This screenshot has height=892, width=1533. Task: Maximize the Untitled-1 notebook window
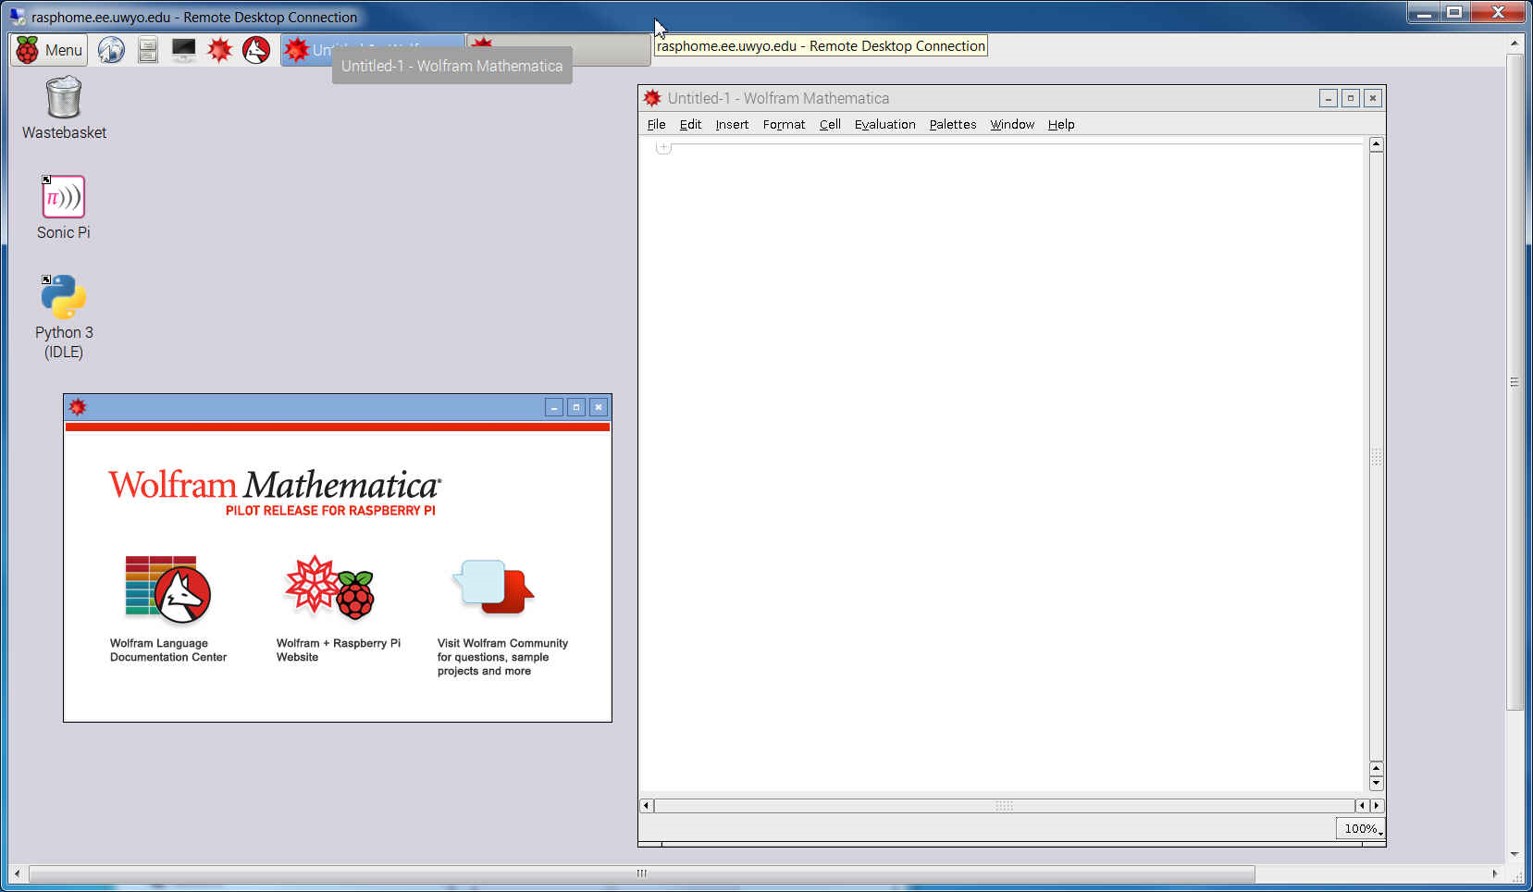pyautogui.click(x=1350, y=98)
